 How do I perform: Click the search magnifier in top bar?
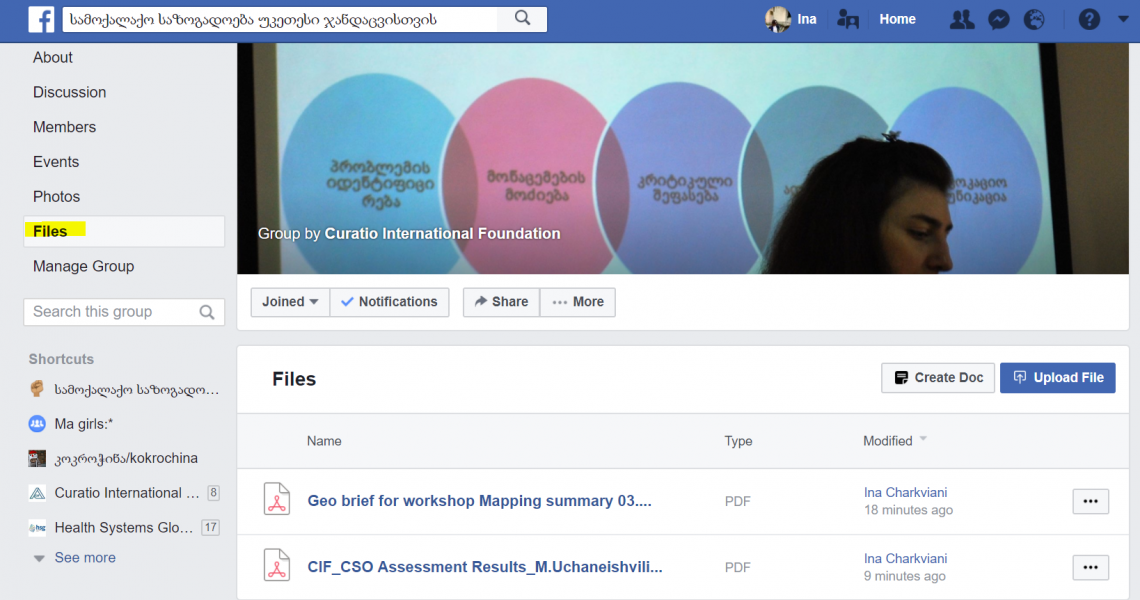522,19
